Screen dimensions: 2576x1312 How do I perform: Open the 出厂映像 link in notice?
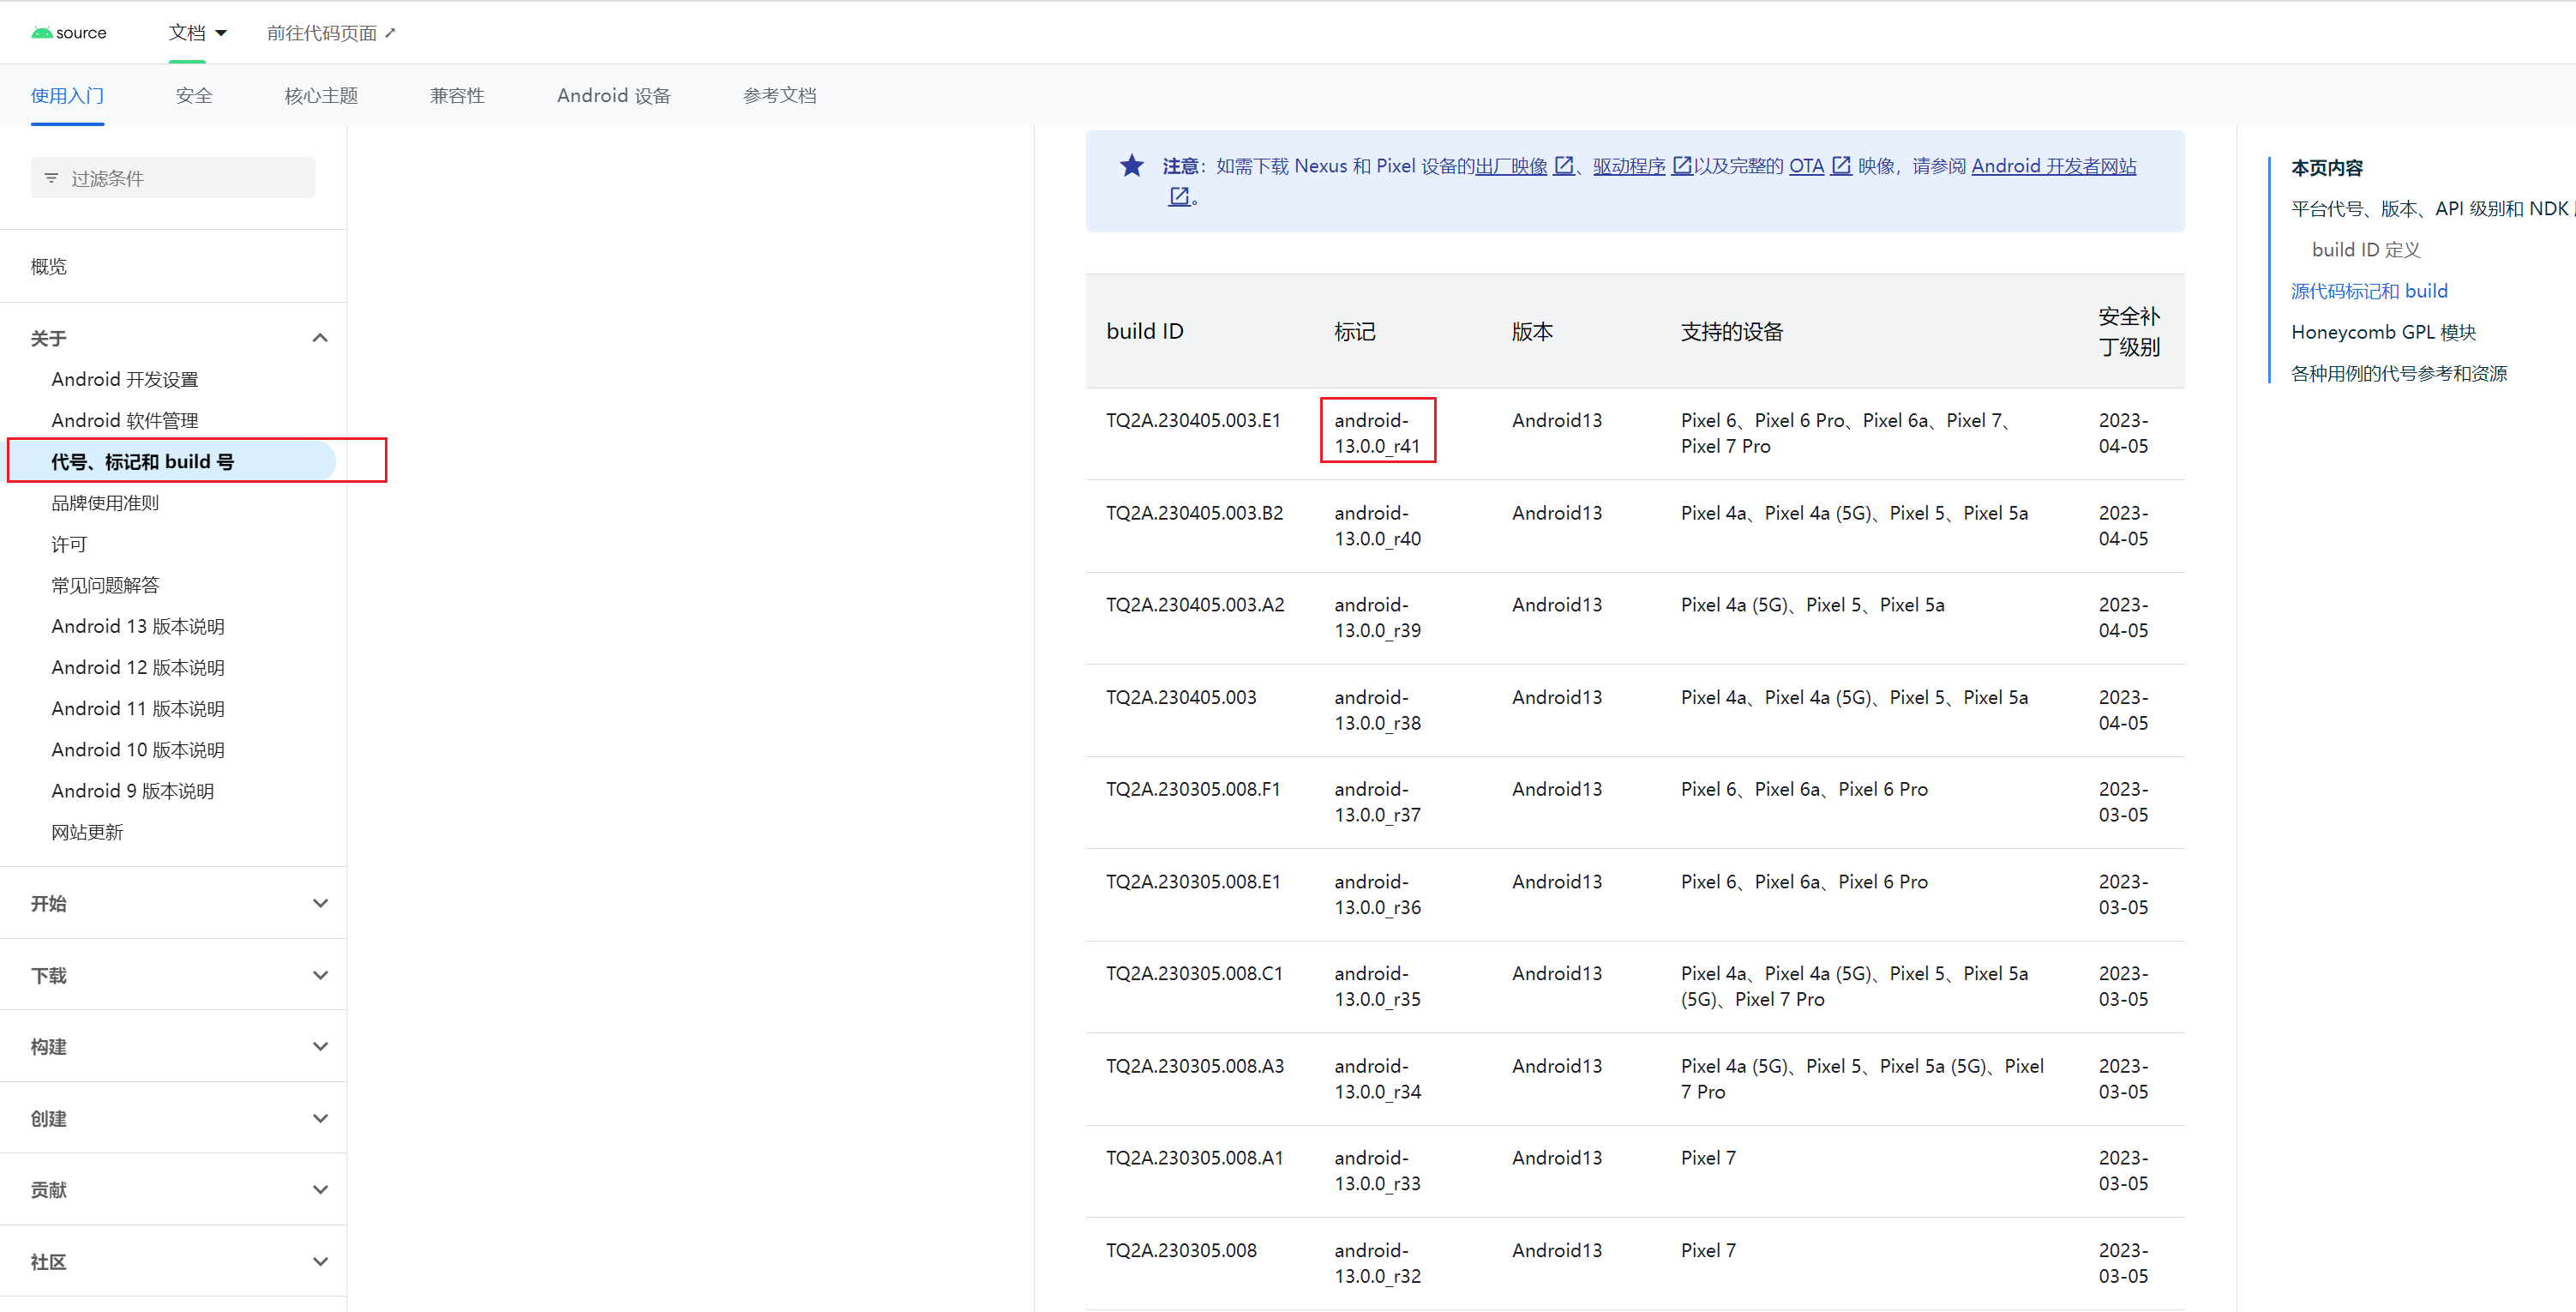click(1511, 166)
